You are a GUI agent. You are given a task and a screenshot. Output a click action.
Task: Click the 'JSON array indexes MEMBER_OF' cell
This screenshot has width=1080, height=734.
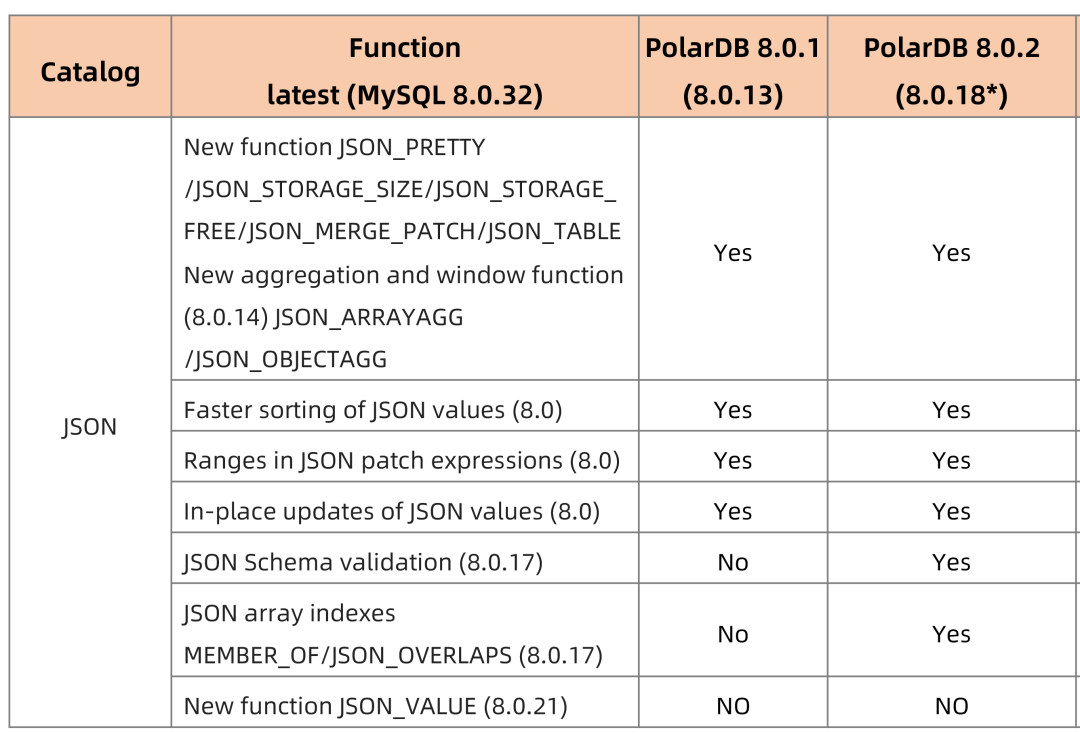click(x=393, y=634)
